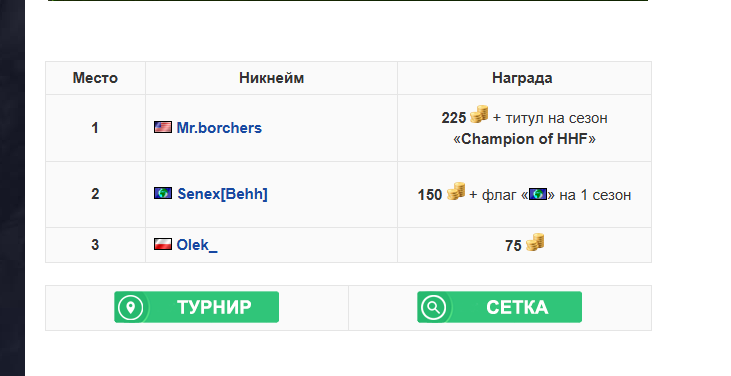Click the globe flag beside Senex[Behh]
This screenshot has height=376, width=731.
coord(163,193)
